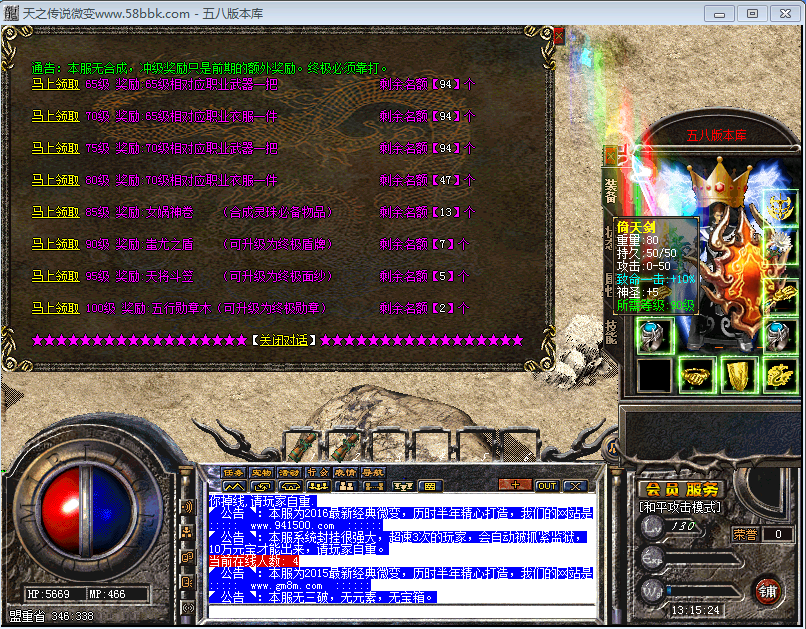Select the golden winged medal slot
This screenshot has width=806, height=629.
tap(780, 206)
